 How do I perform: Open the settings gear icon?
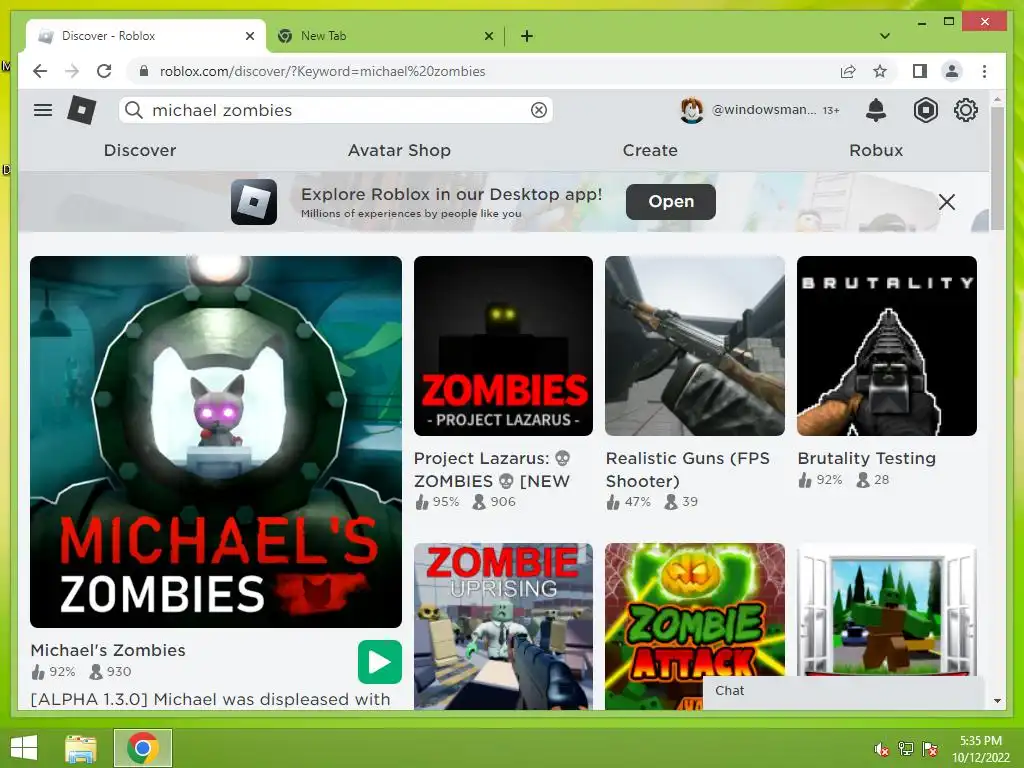[966, 110]
